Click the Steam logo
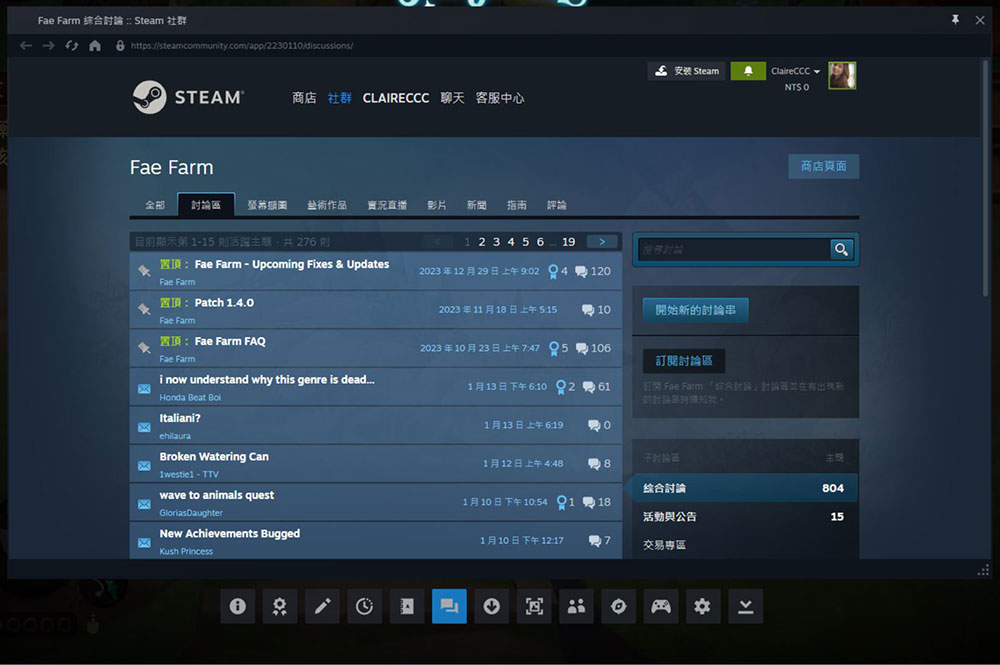The image size is (1000, 665). pyautogui.click(x=188, y=97)
